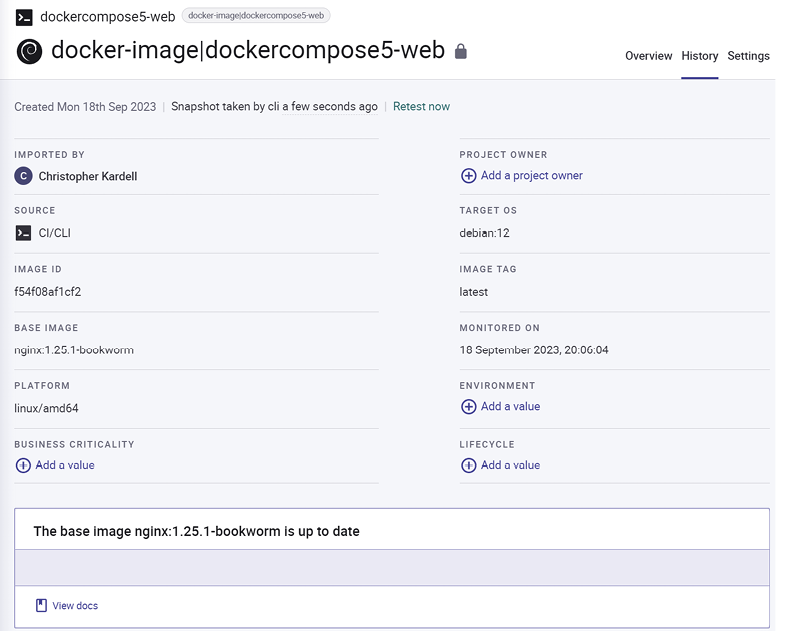The width and height of the screenshot is (802, 631).
Task: Click plus icon for Add a project owner
Action: (x=469, y=176)
